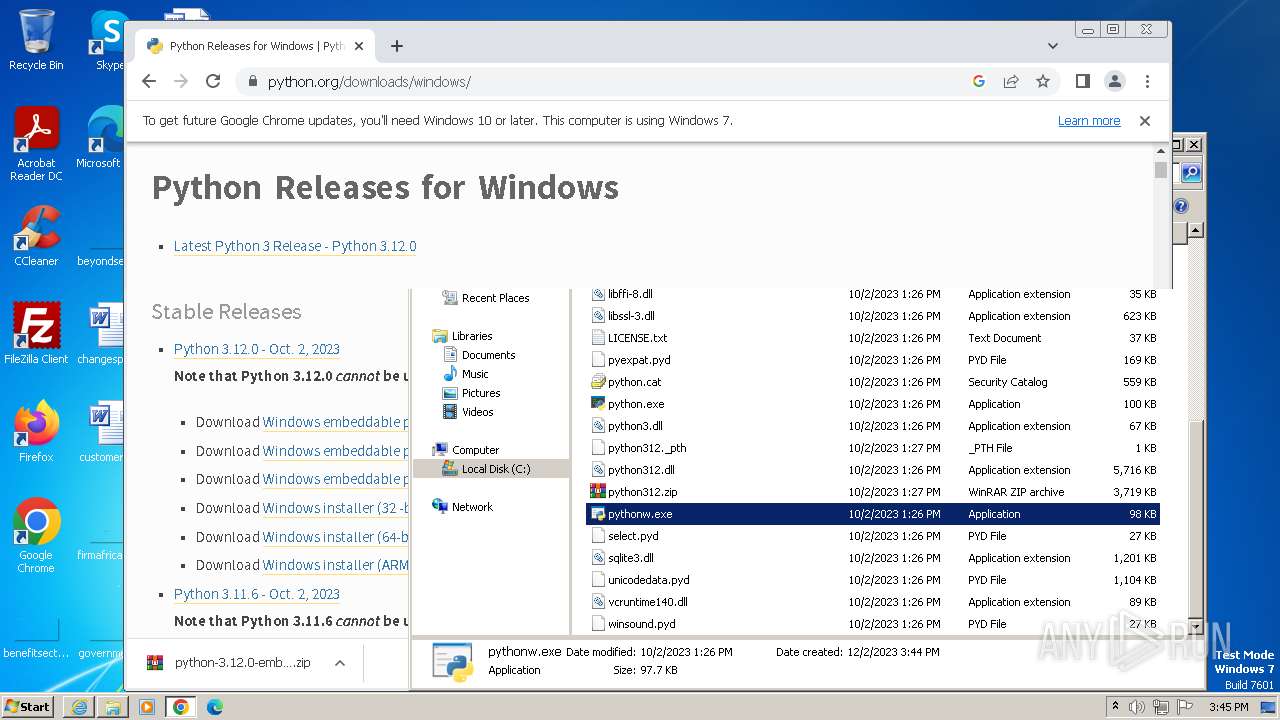Select python312._pth file
Image resolution: width=1280 pixels, height=720 pixels.
[x=647, y=448]
